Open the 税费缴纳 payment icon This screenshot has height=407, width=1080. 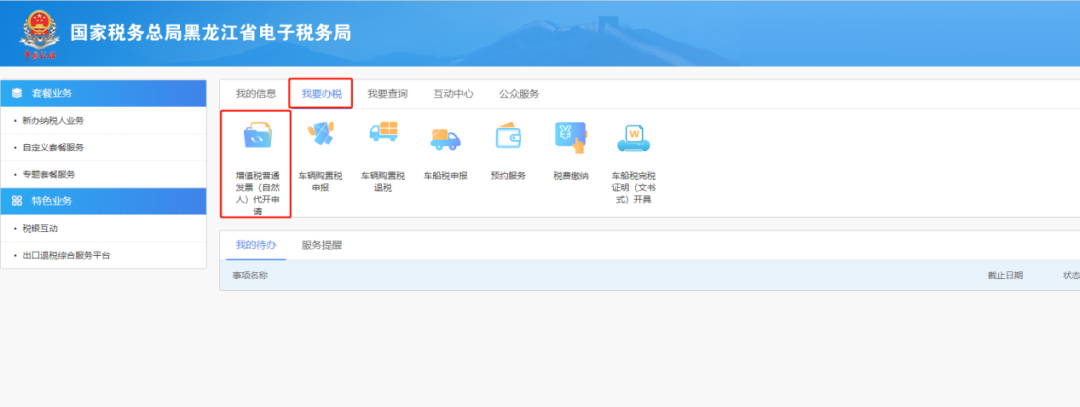pos(571,136)
